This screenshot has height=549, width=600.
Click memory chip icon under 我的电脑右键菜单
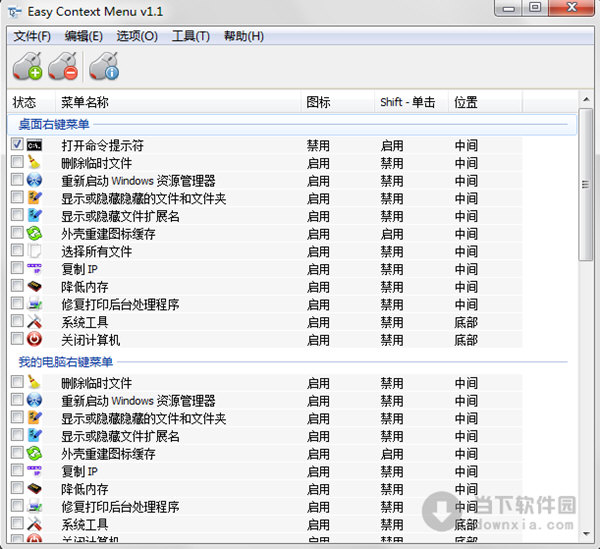34,488
